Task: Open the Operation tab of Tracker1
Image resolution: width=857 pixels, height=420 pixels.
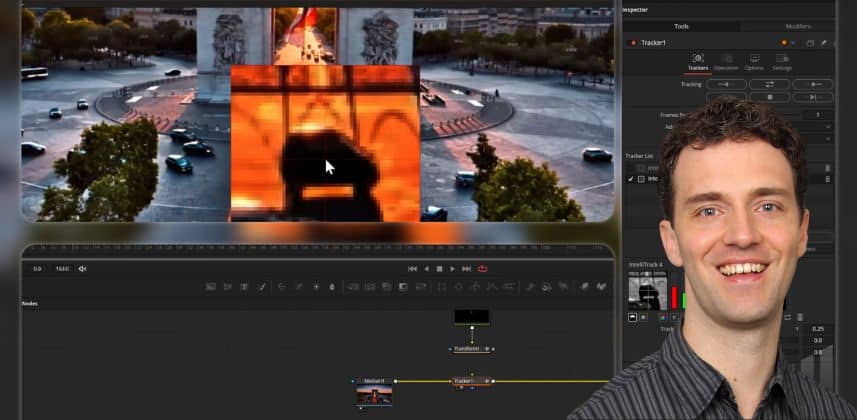Action: 726,62
